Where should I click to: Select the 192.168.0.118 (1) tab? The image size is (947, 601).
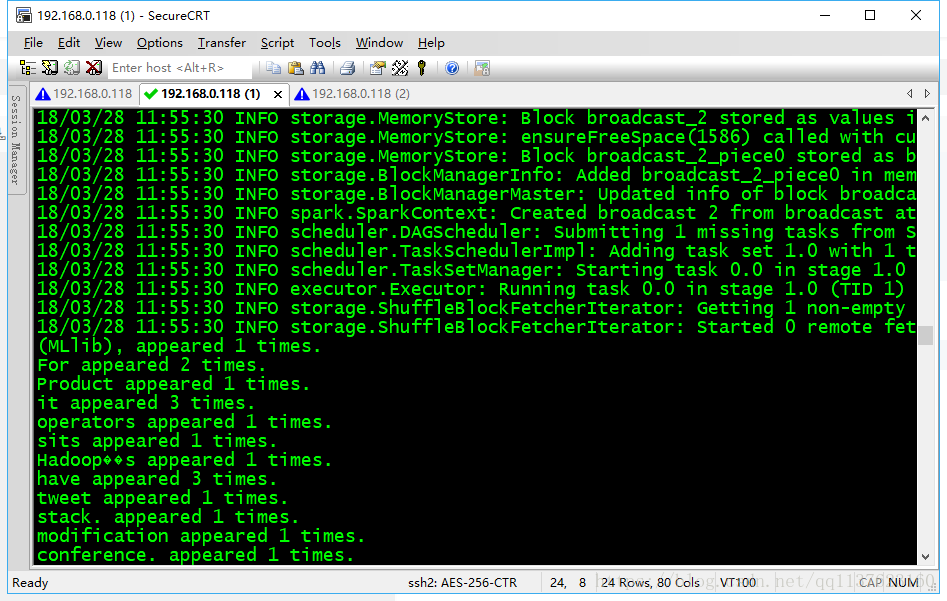[210, 94]
